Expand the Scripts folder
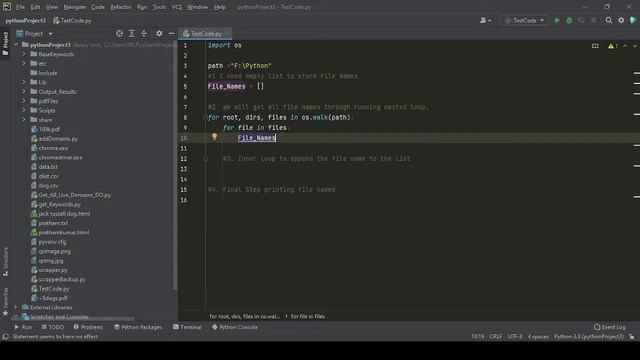The image size is (640, 360). tap(24, 111)
